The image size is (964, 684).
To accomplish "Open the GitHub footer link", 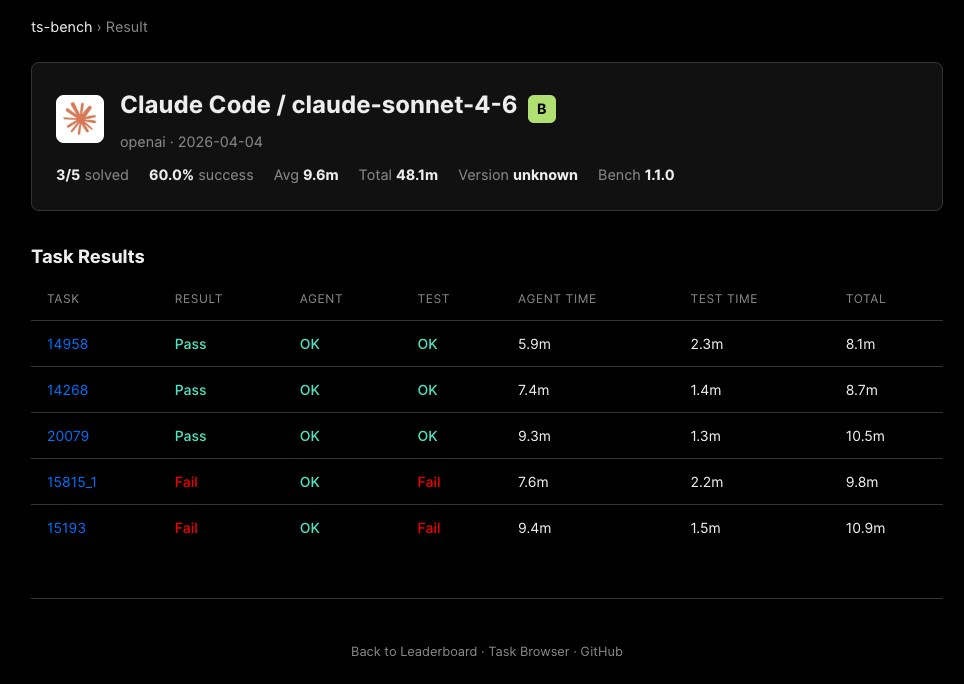I will pyautogui.click(x=601, y=651).
